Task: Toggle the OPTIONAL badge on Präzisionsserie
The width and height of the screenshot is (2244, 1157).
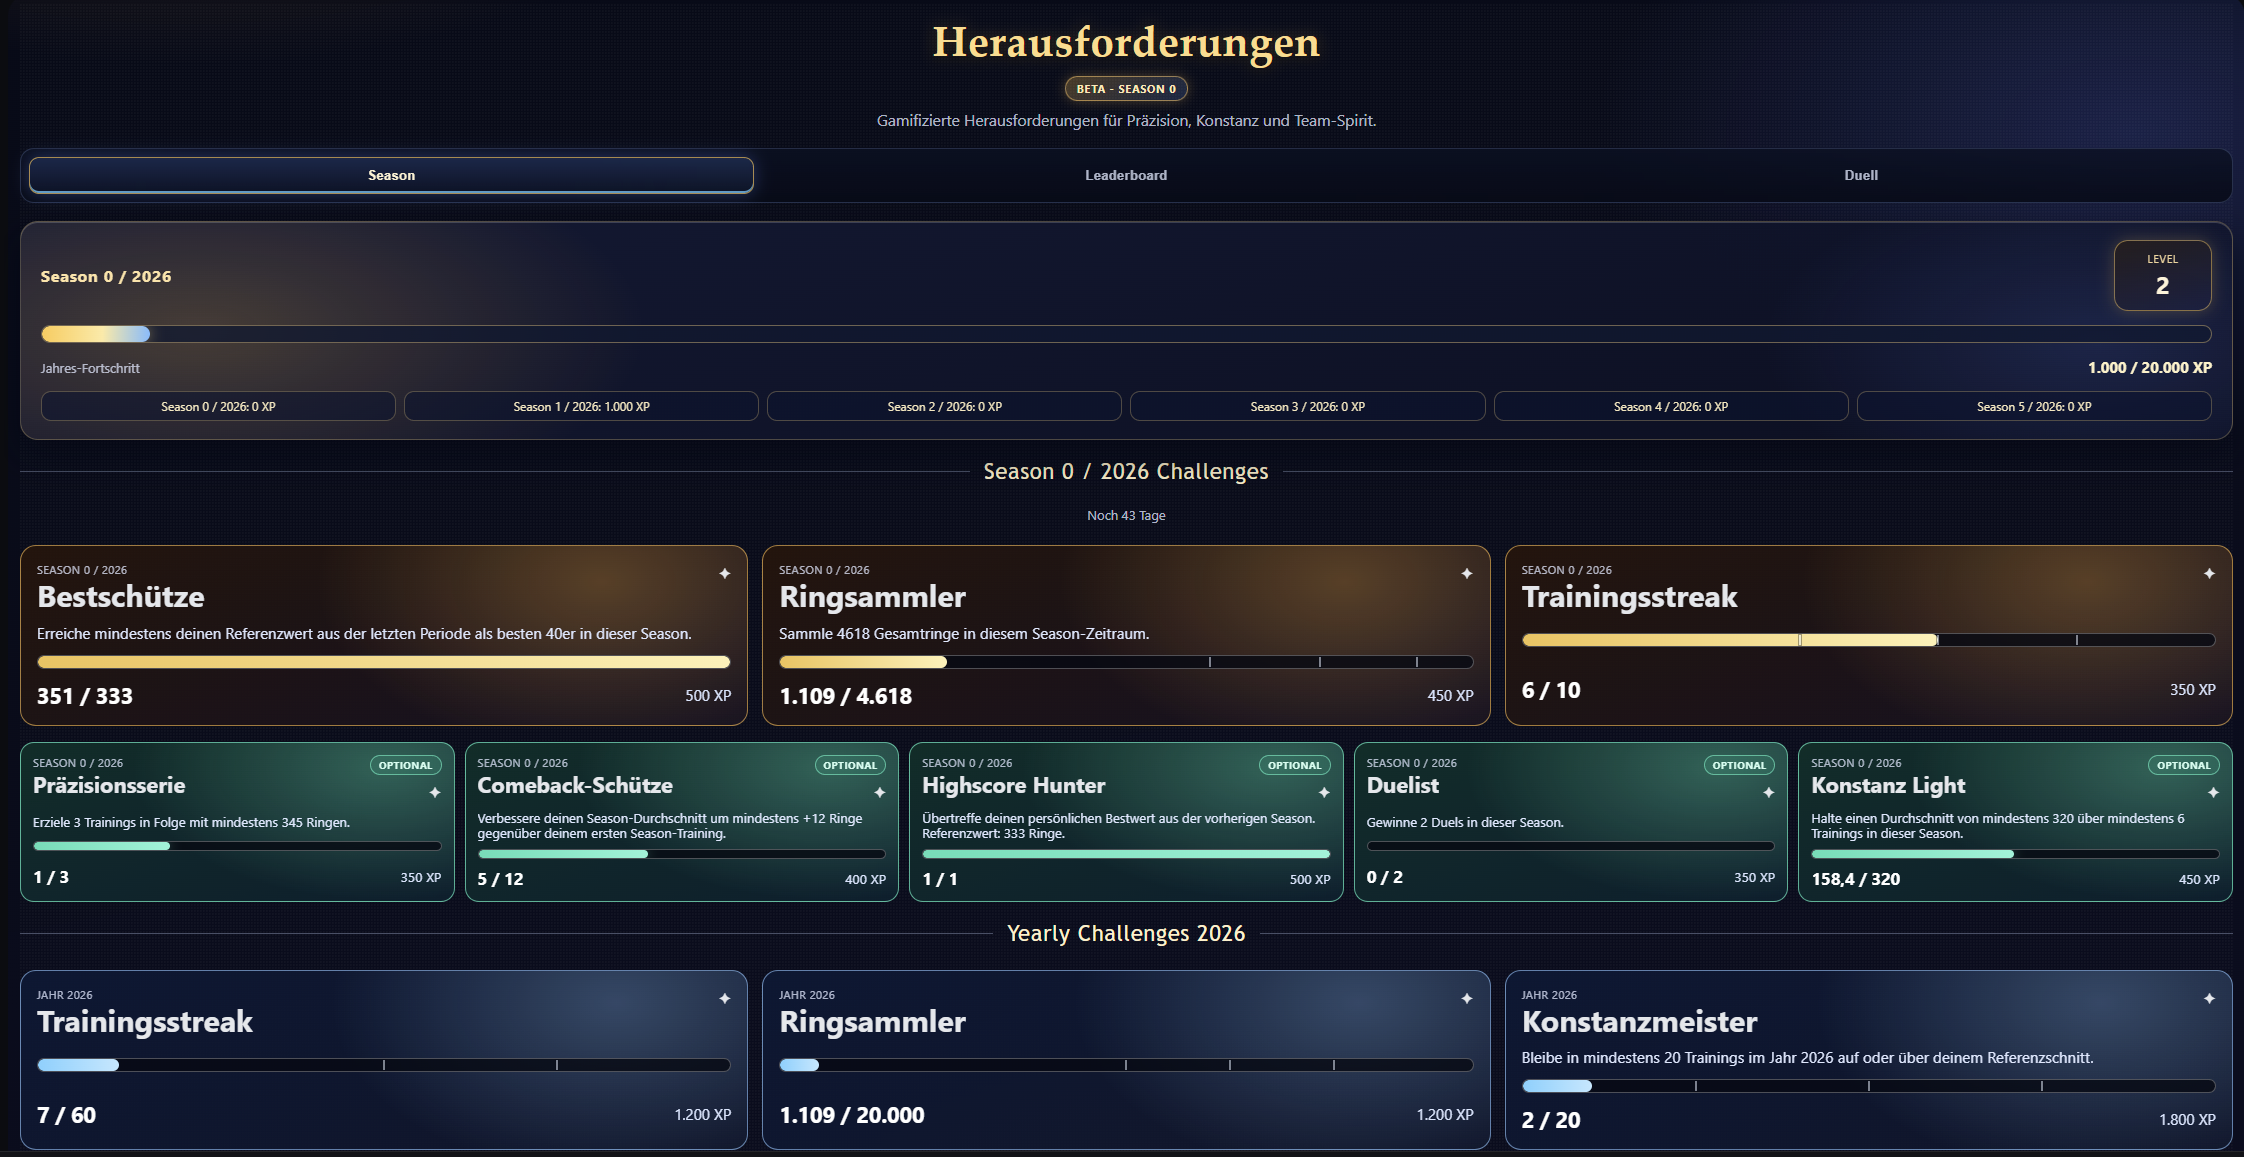Action: [x=406, y=764]
